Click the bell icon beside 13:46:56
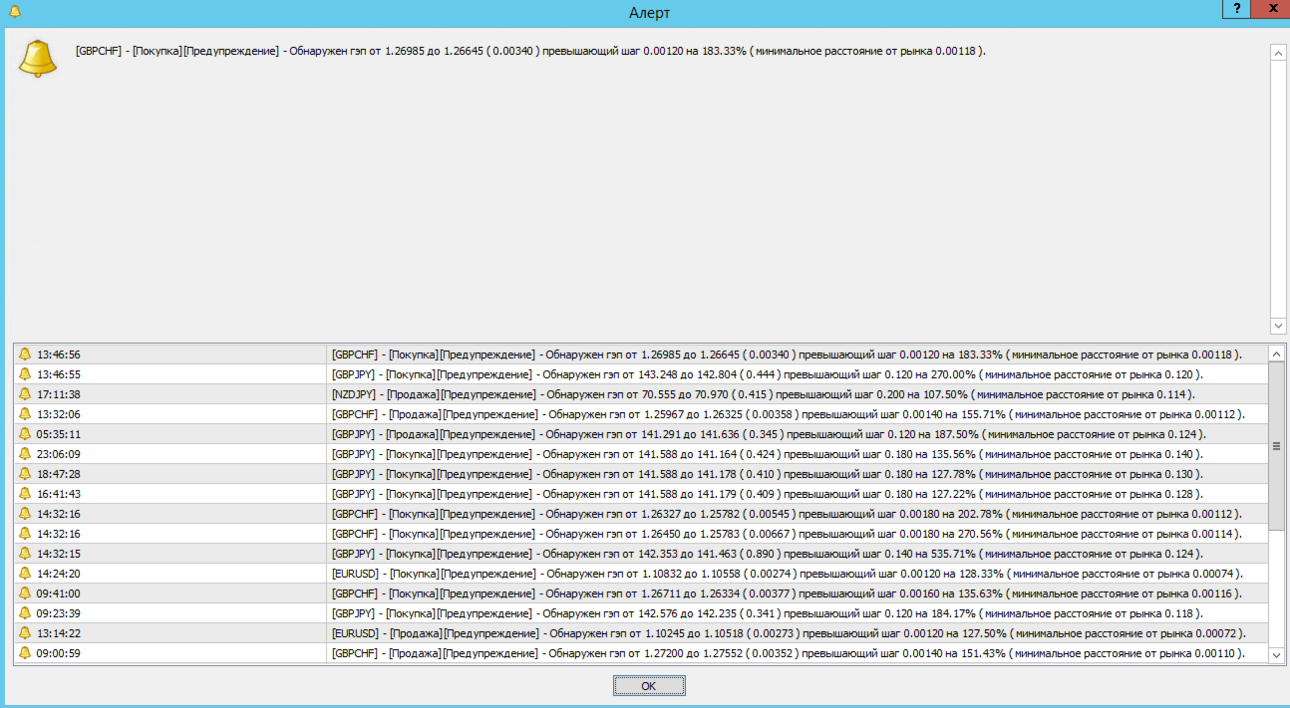Image resolution: width=1290 pixels, height=708 pixels. [x=25, y=354]
